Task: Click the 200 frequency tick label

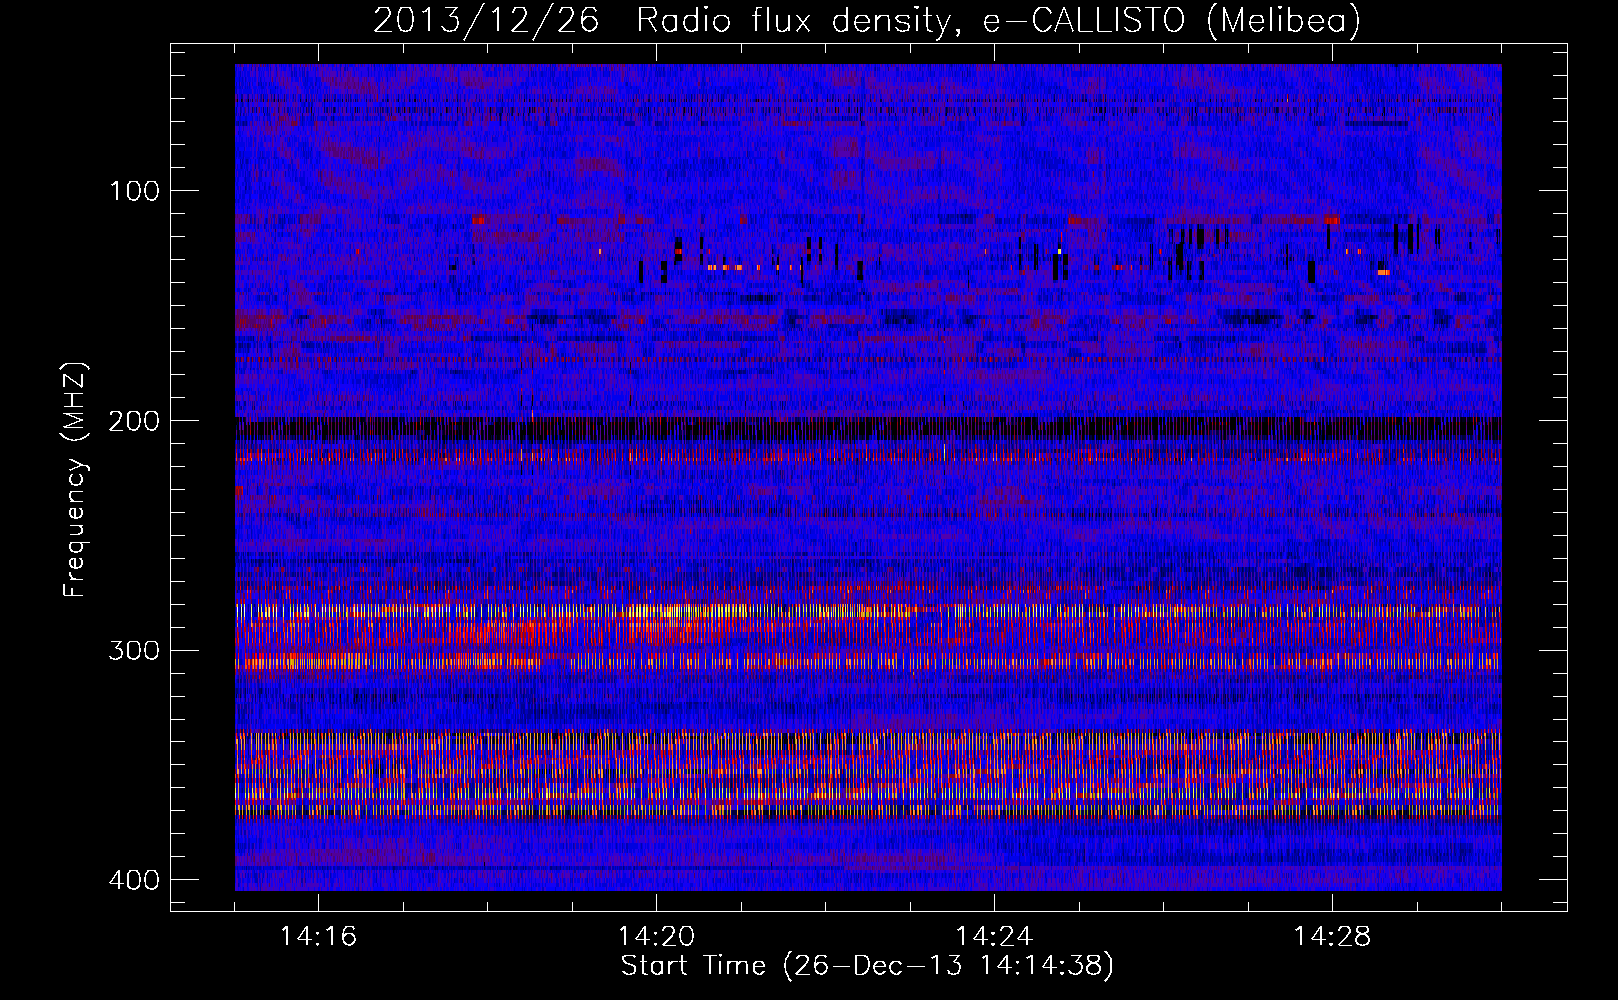Action: [133, 421]
